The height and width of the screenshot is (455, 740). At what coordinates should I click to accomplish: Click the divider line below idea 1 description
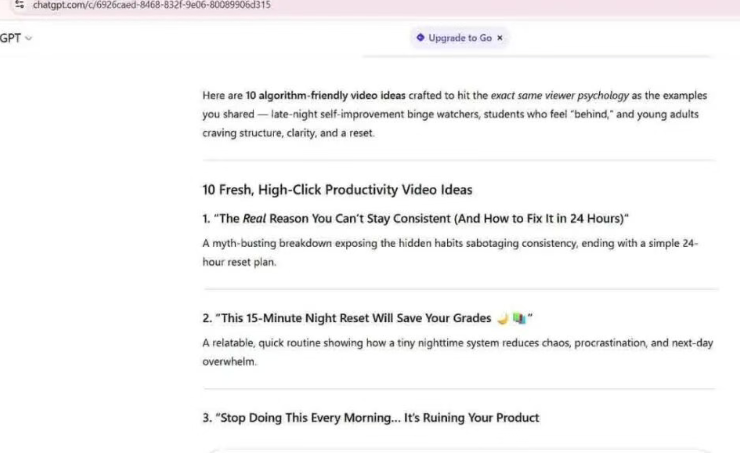point(459,289)
